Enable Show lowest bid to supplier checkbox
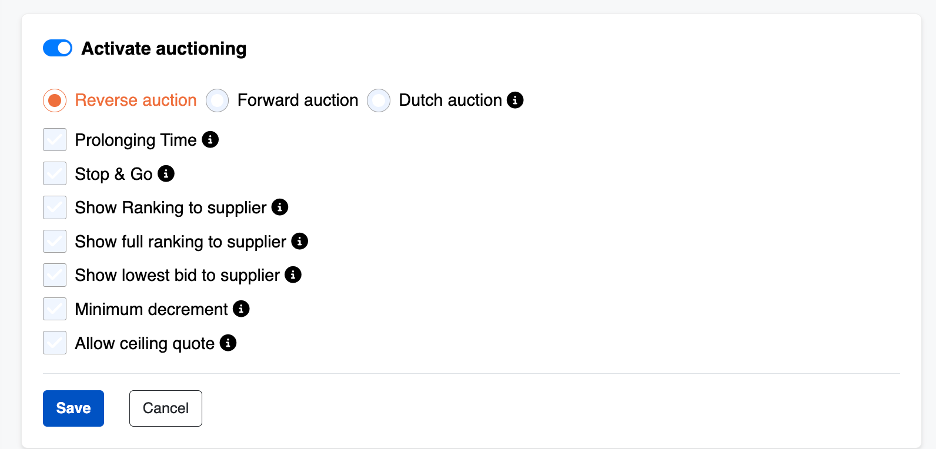This screenshot has width=936, height=450. point(55,275)
